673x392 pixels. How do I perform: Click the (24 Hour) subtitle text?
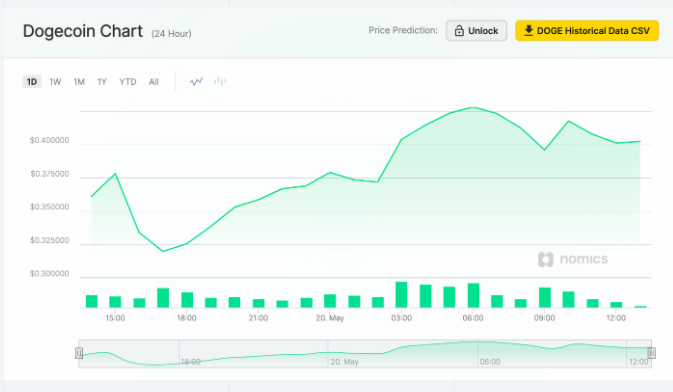(171, 33)
